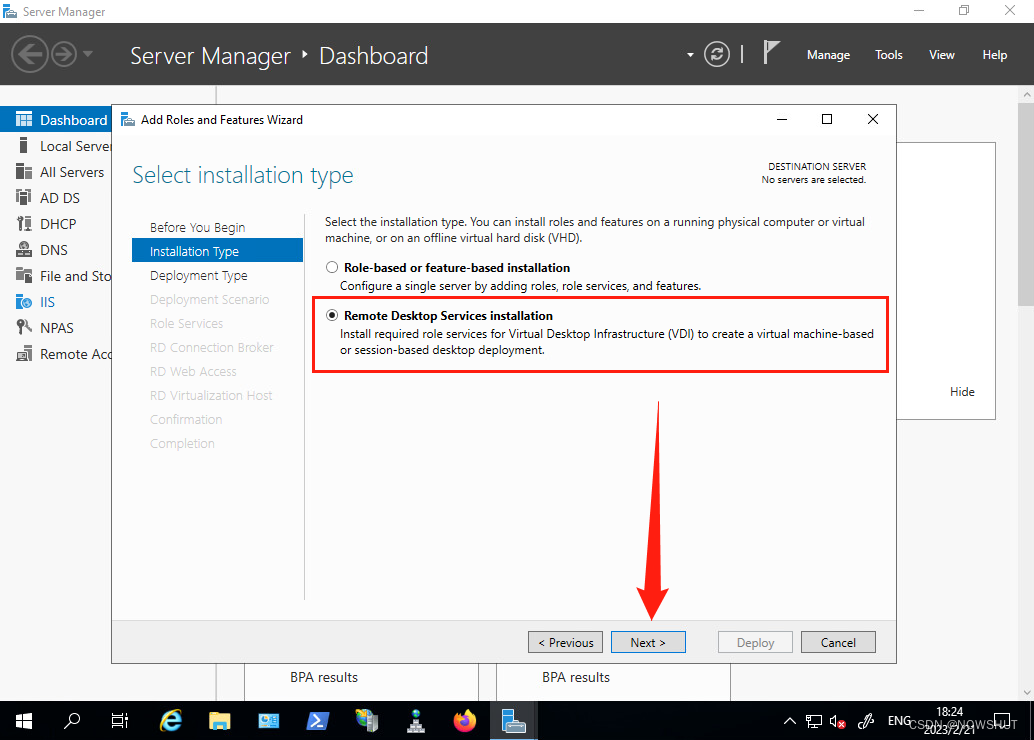This screenshot has width=1034, height=740.
Task: Launch Internet Explorer from the taskbar
Action: tap(170, 721)
